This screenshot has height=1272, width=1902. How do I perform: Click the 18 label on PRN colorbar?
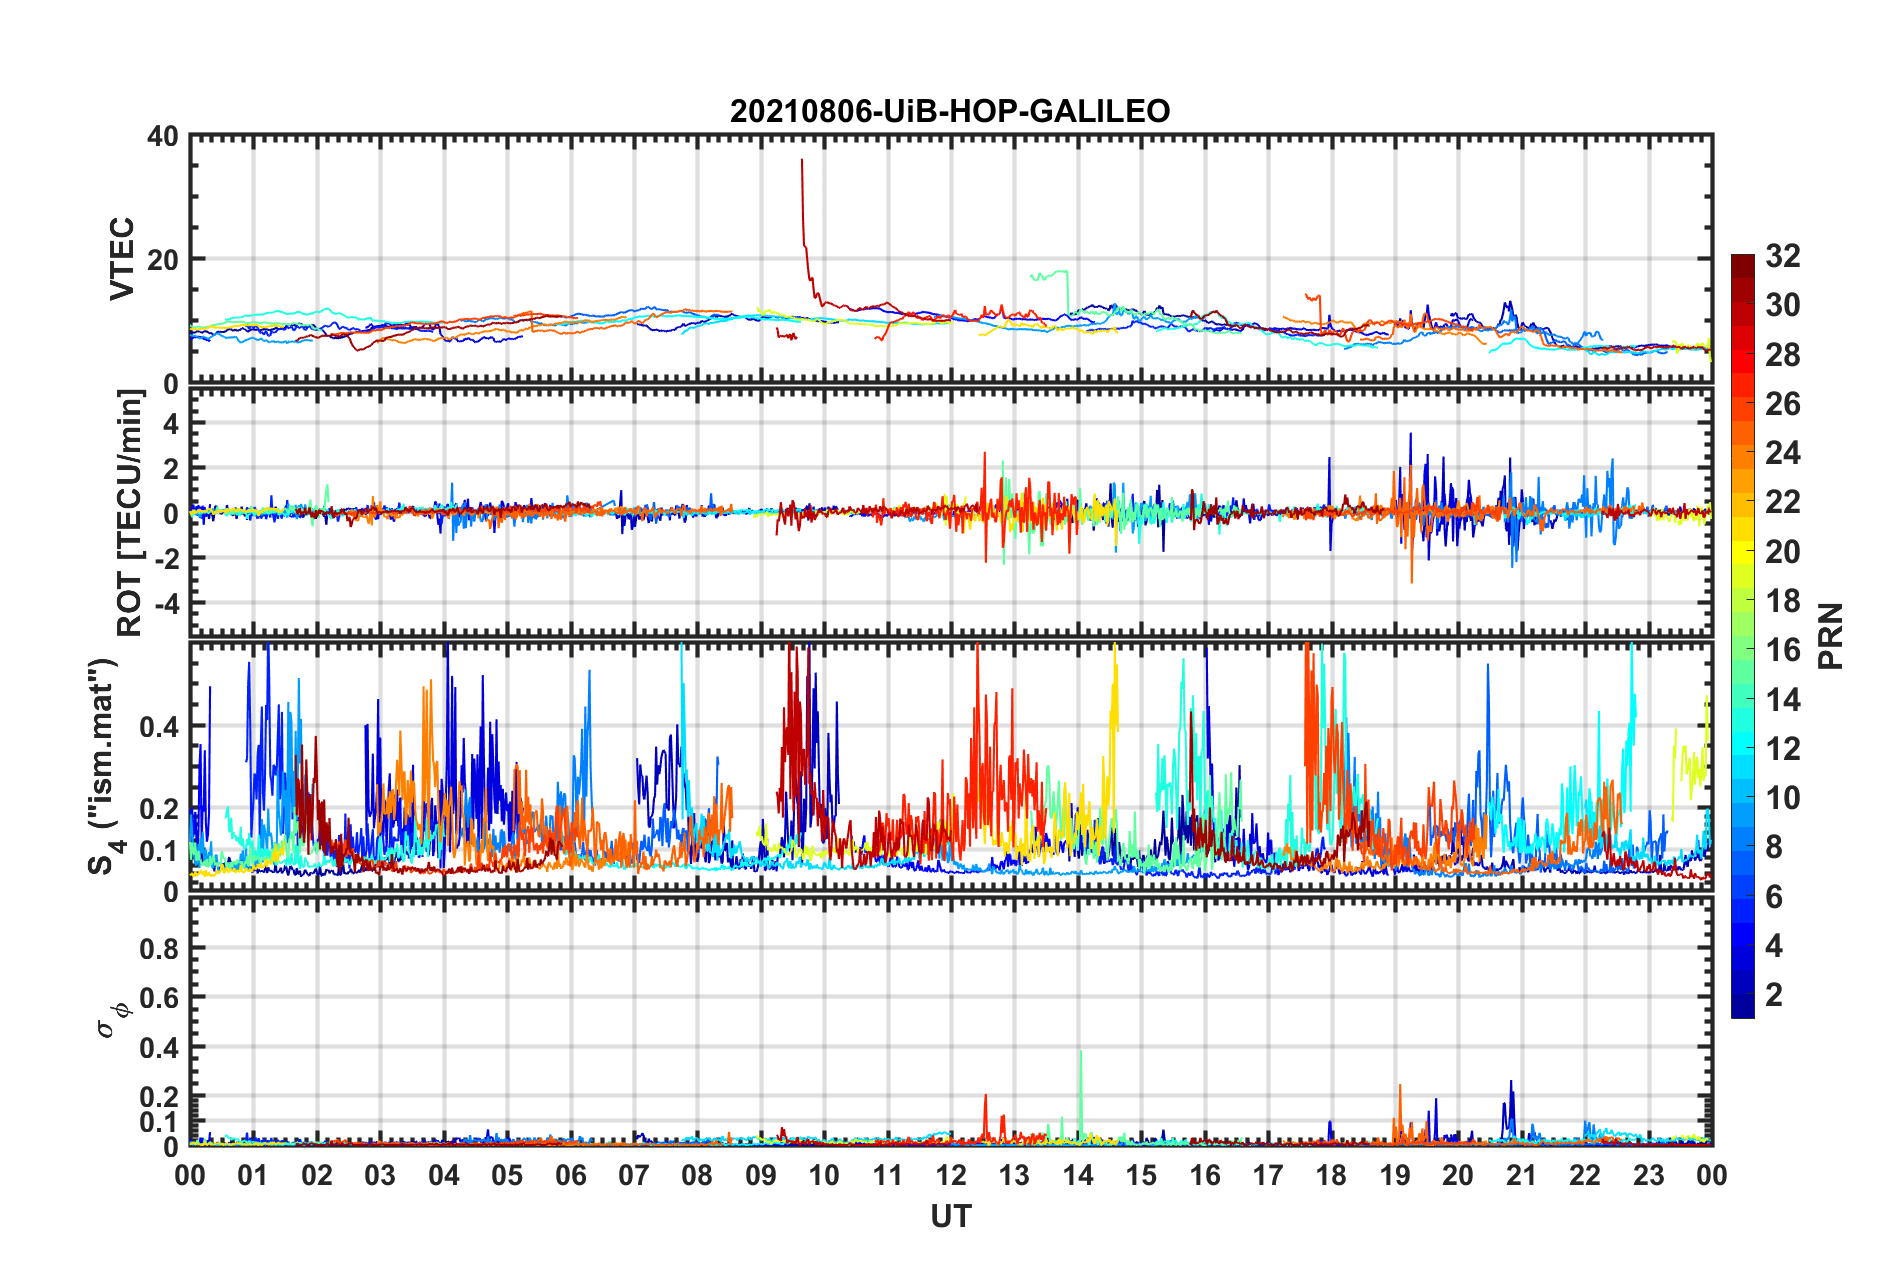click(x=1782, y=601)
